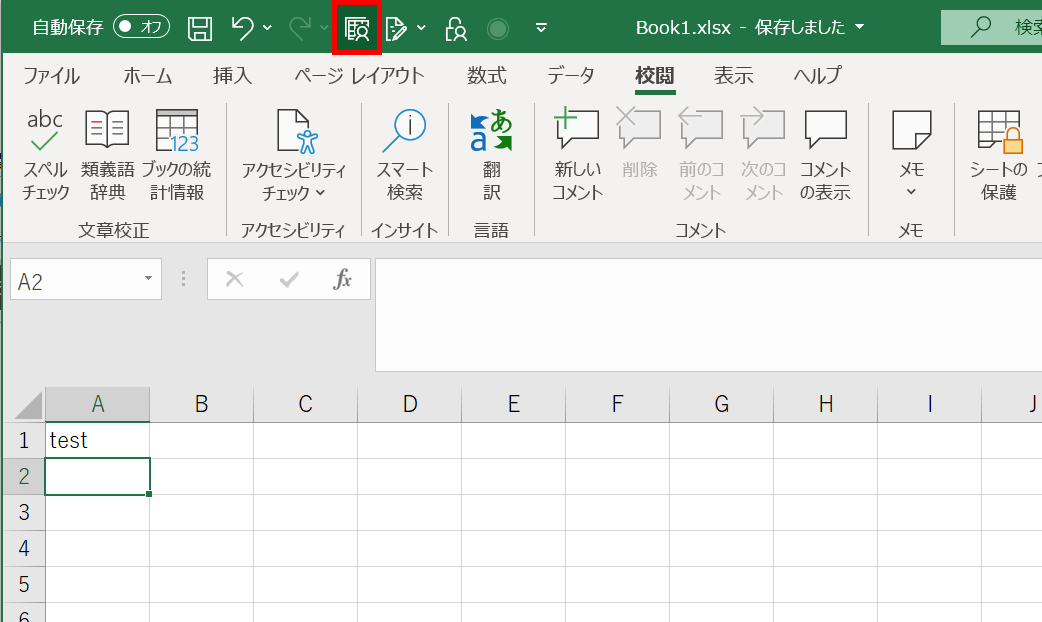
Task: Click コメントの表示 show comments
Action: (x=825, y=156)
